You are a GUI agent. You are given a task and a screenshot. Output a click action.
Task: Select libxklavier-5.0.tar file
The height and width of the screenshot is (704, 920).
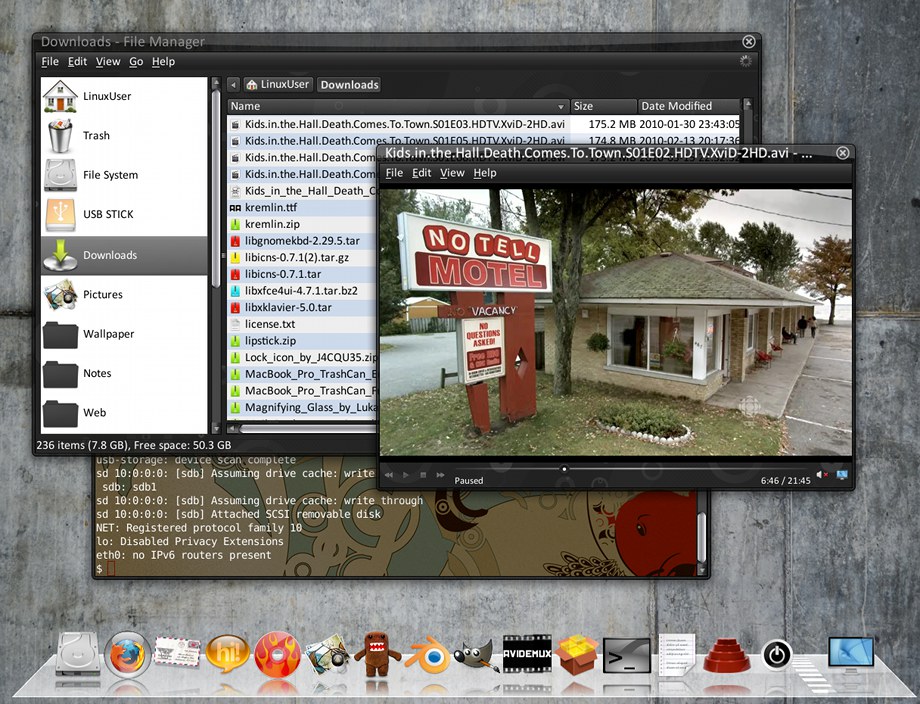pyautogui.click(x=302, y=307)
